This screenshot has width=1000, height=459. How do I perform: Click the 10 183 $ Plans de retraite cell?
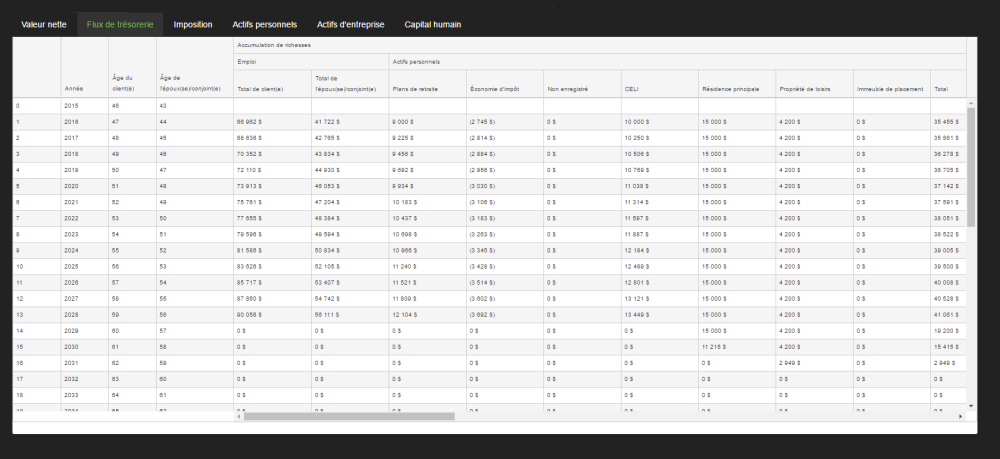(x=428, y=202)
